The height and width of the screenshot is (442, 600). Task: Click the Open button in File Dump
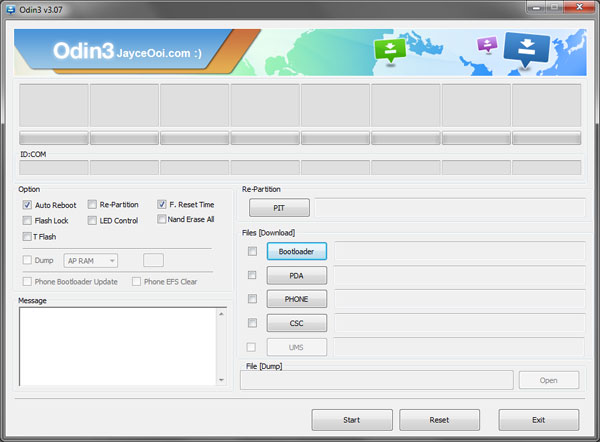549,380
